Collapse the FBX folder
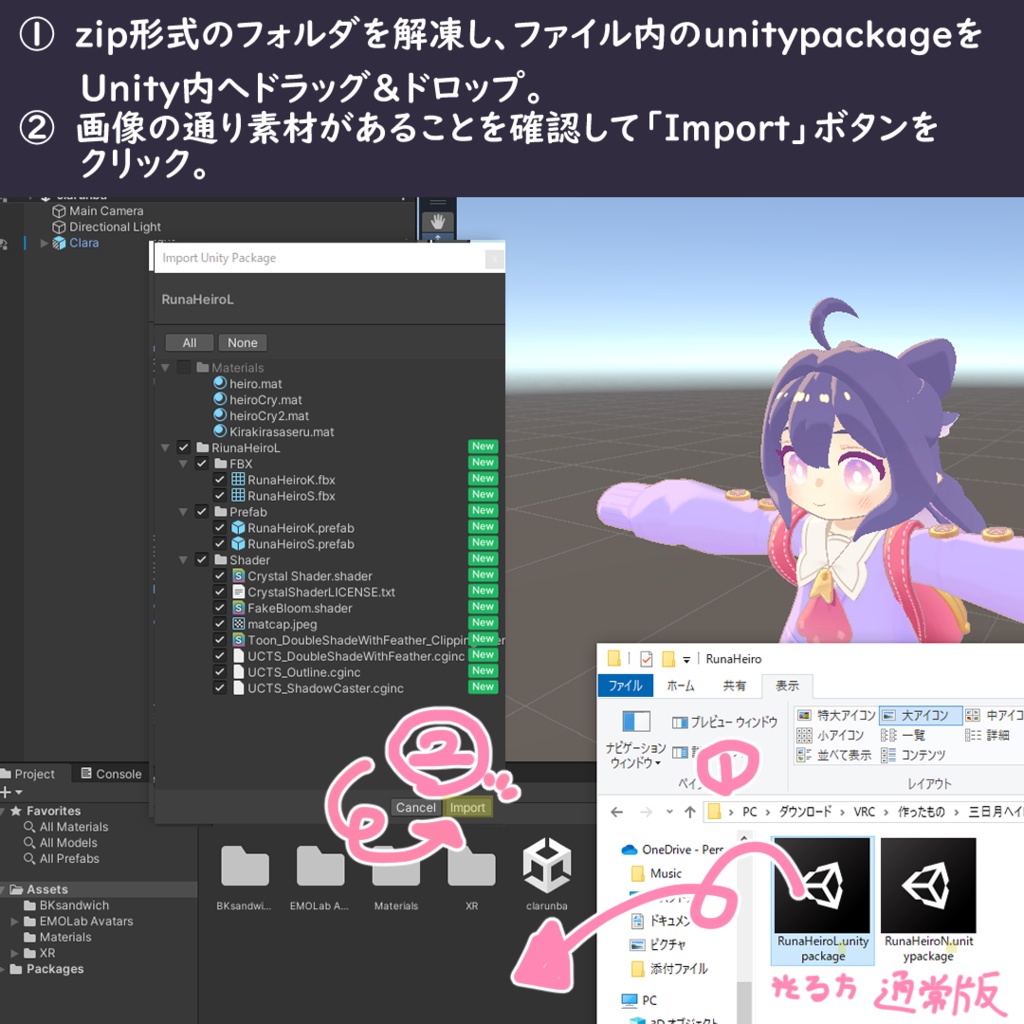This screenshot has height=1024, width=1024. (184, 464)
